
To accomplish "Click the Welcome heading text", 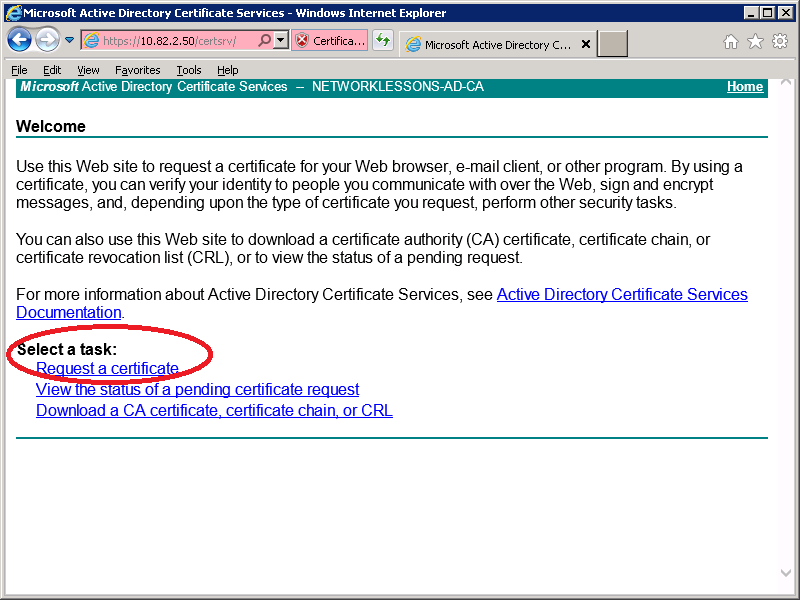I will pyautogui.click(x=51, y=126).
